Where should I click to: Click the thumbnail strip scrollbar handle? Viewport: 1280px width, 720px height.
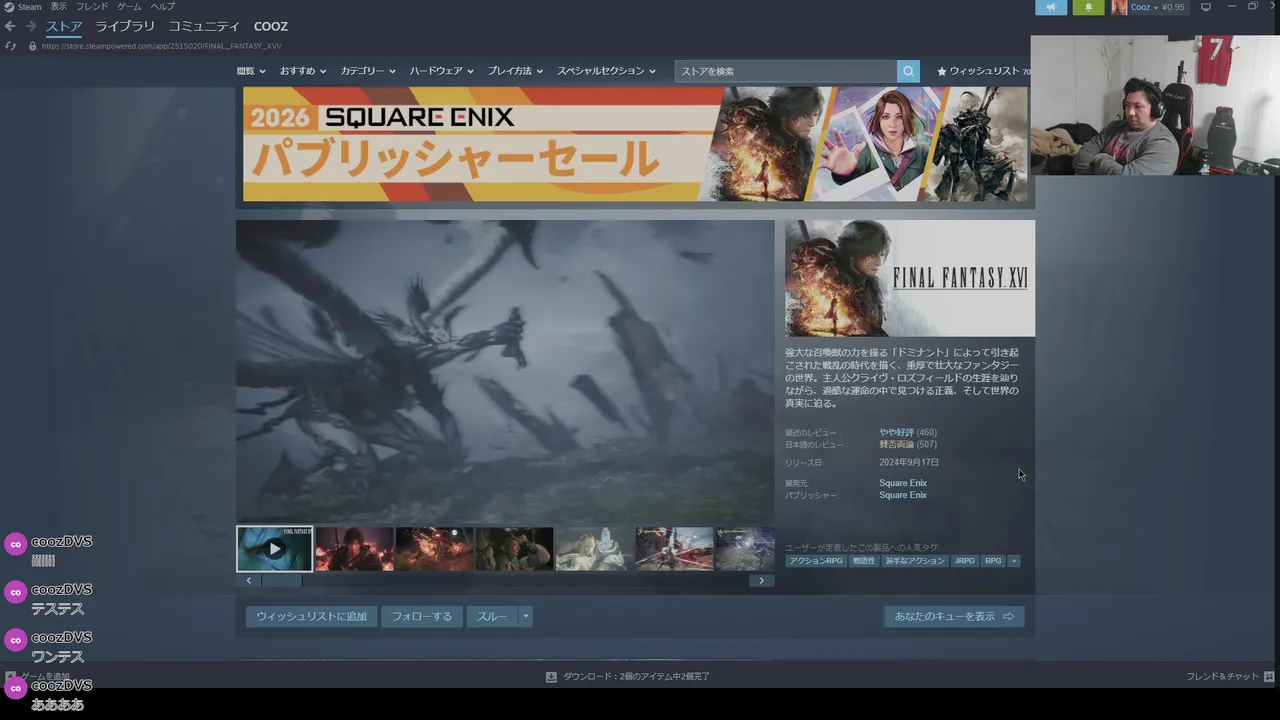(x=281, y=581)
